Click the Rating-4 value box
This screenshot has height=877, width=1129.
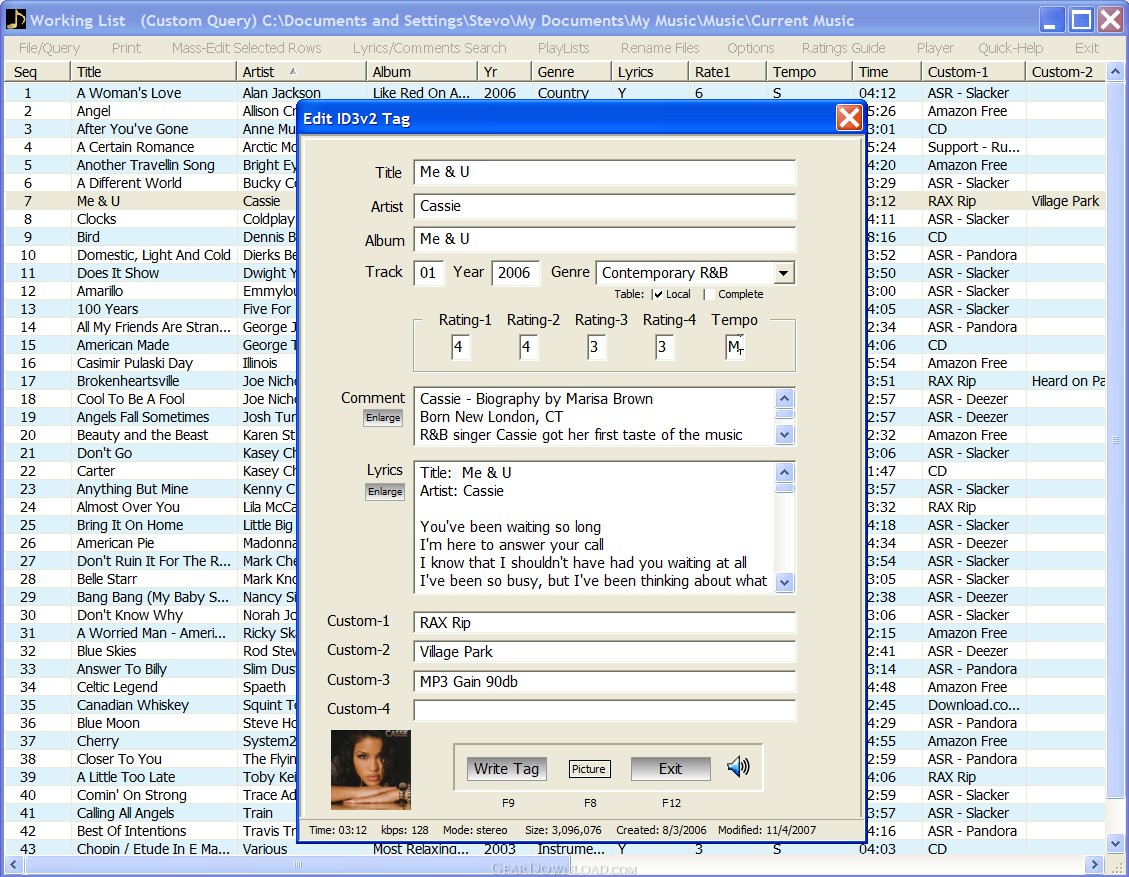pyautogui.click(x=664, y=347)
